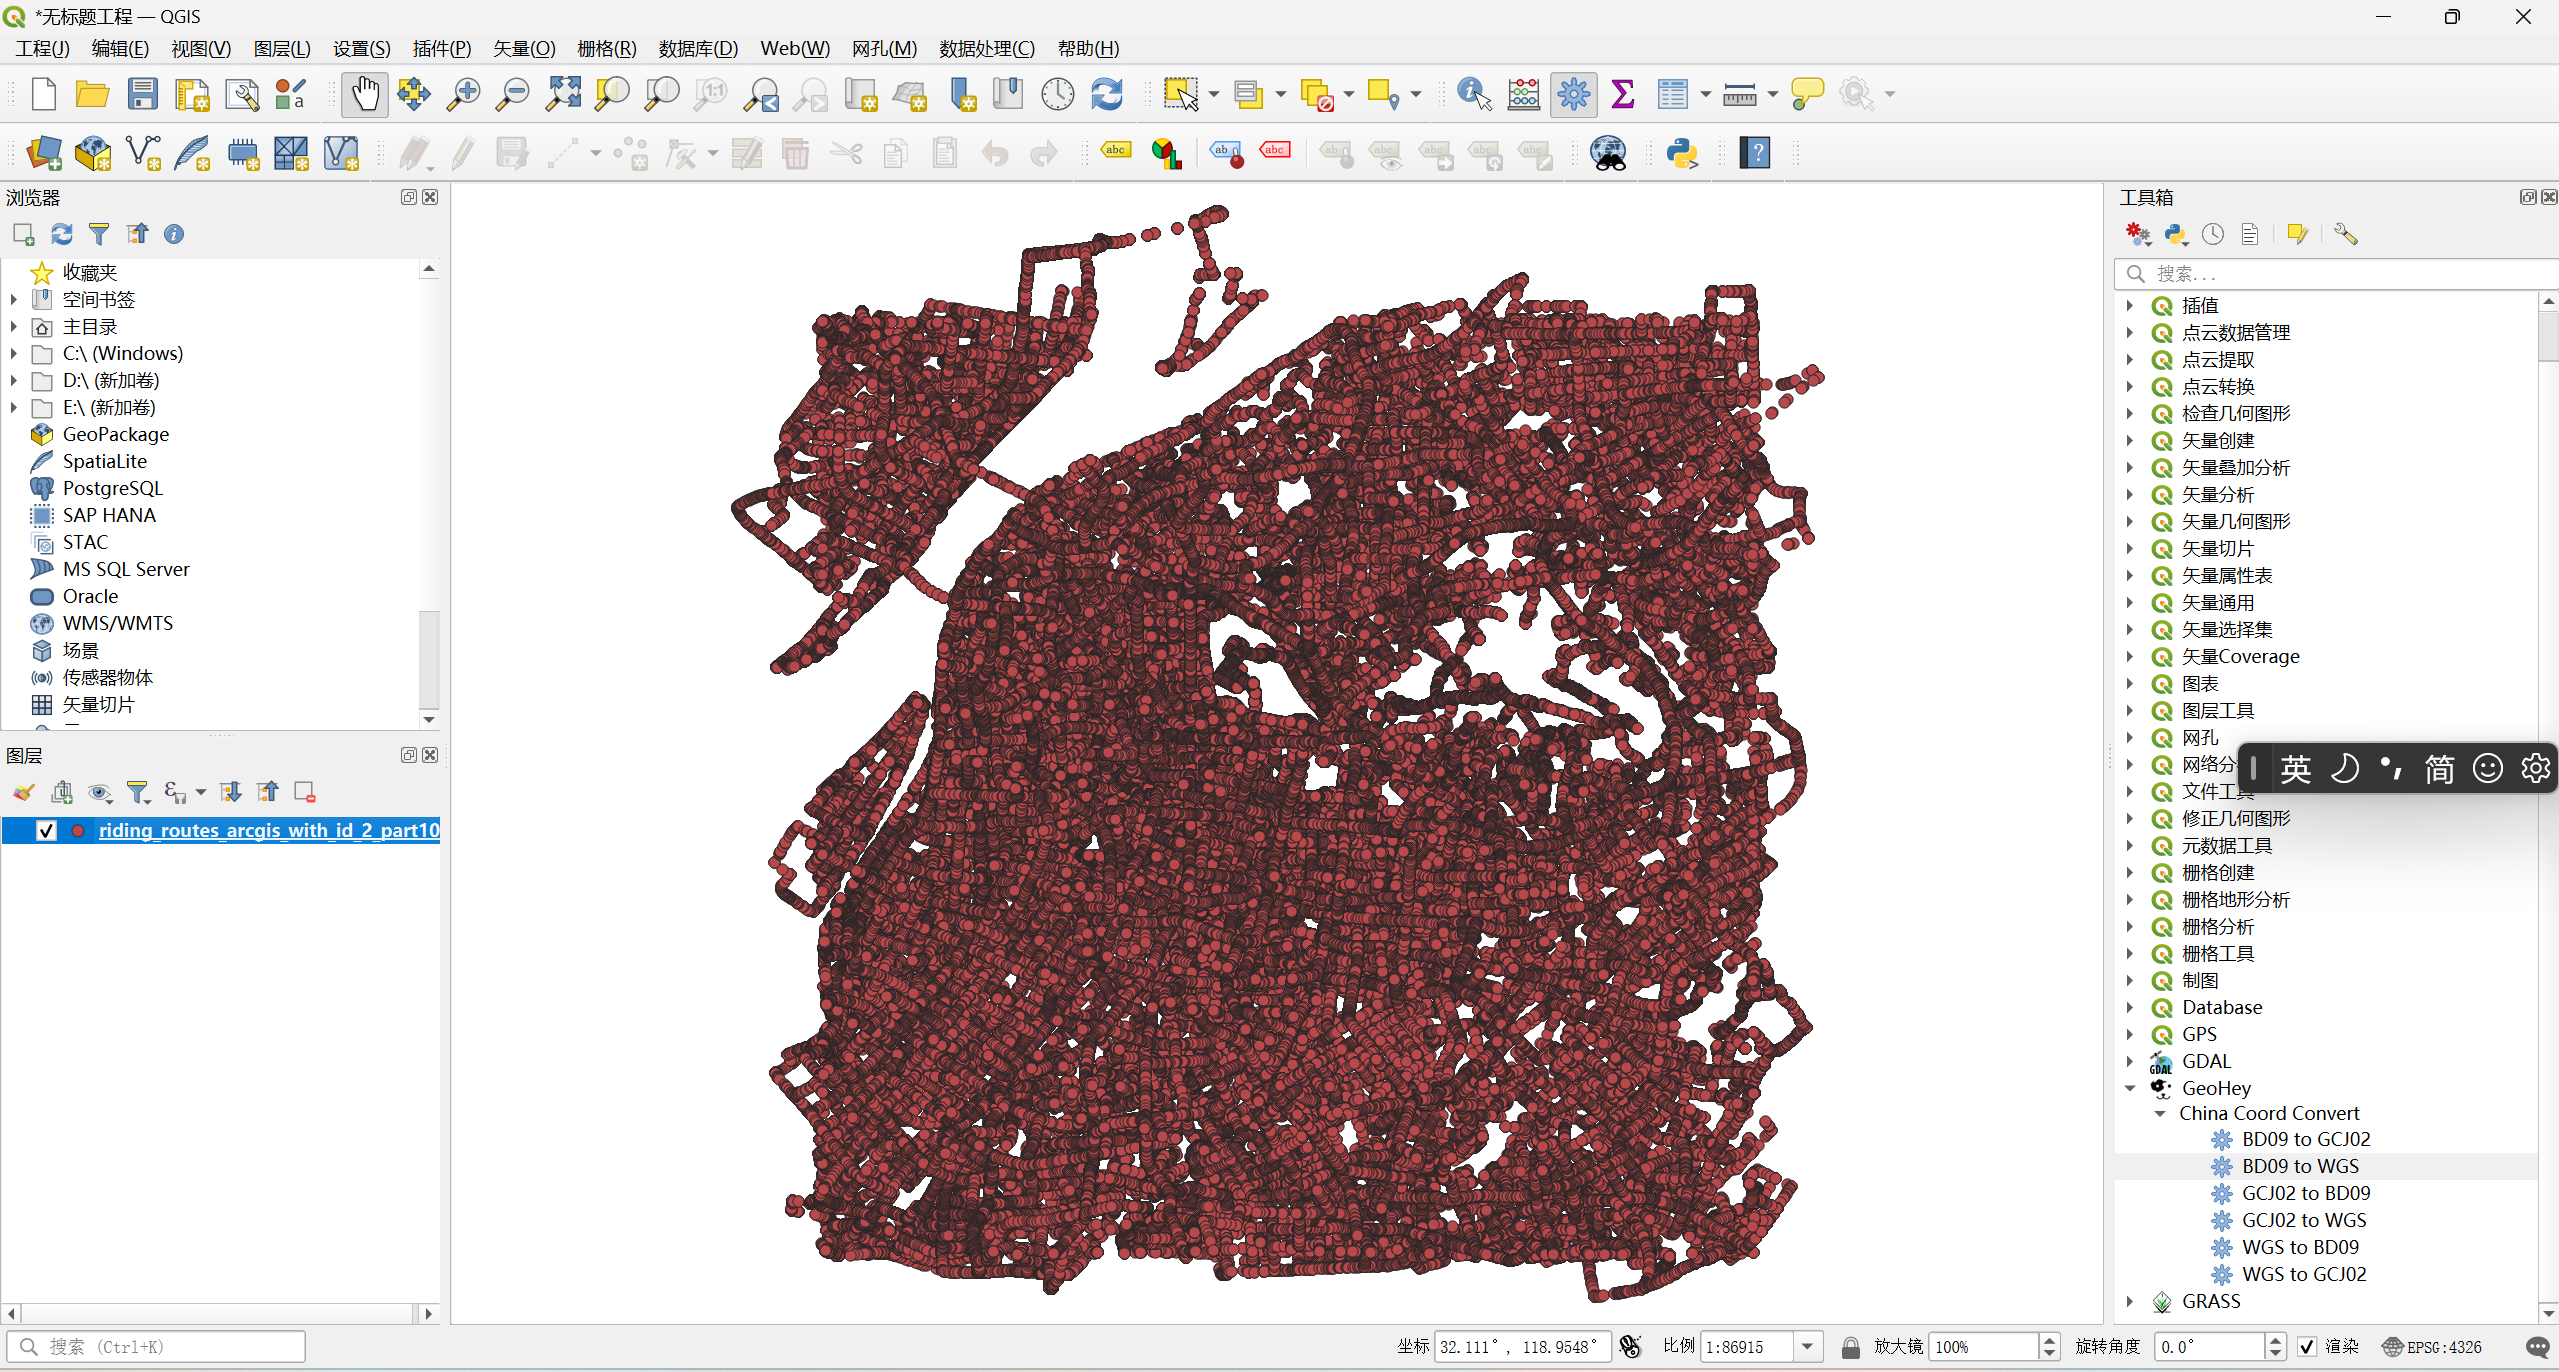Open the Python console icon
Image resolution: width=2559 pixels, height=1372 pixels.
[1682, 153]
